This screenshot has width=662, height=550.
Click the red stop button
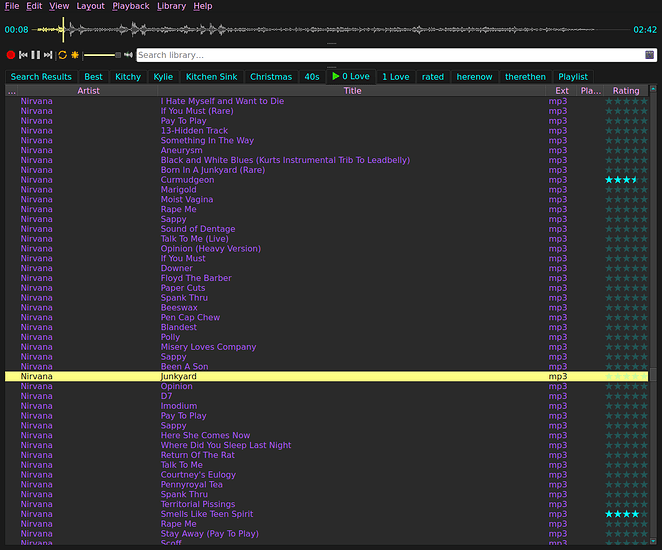pos(11,55)
